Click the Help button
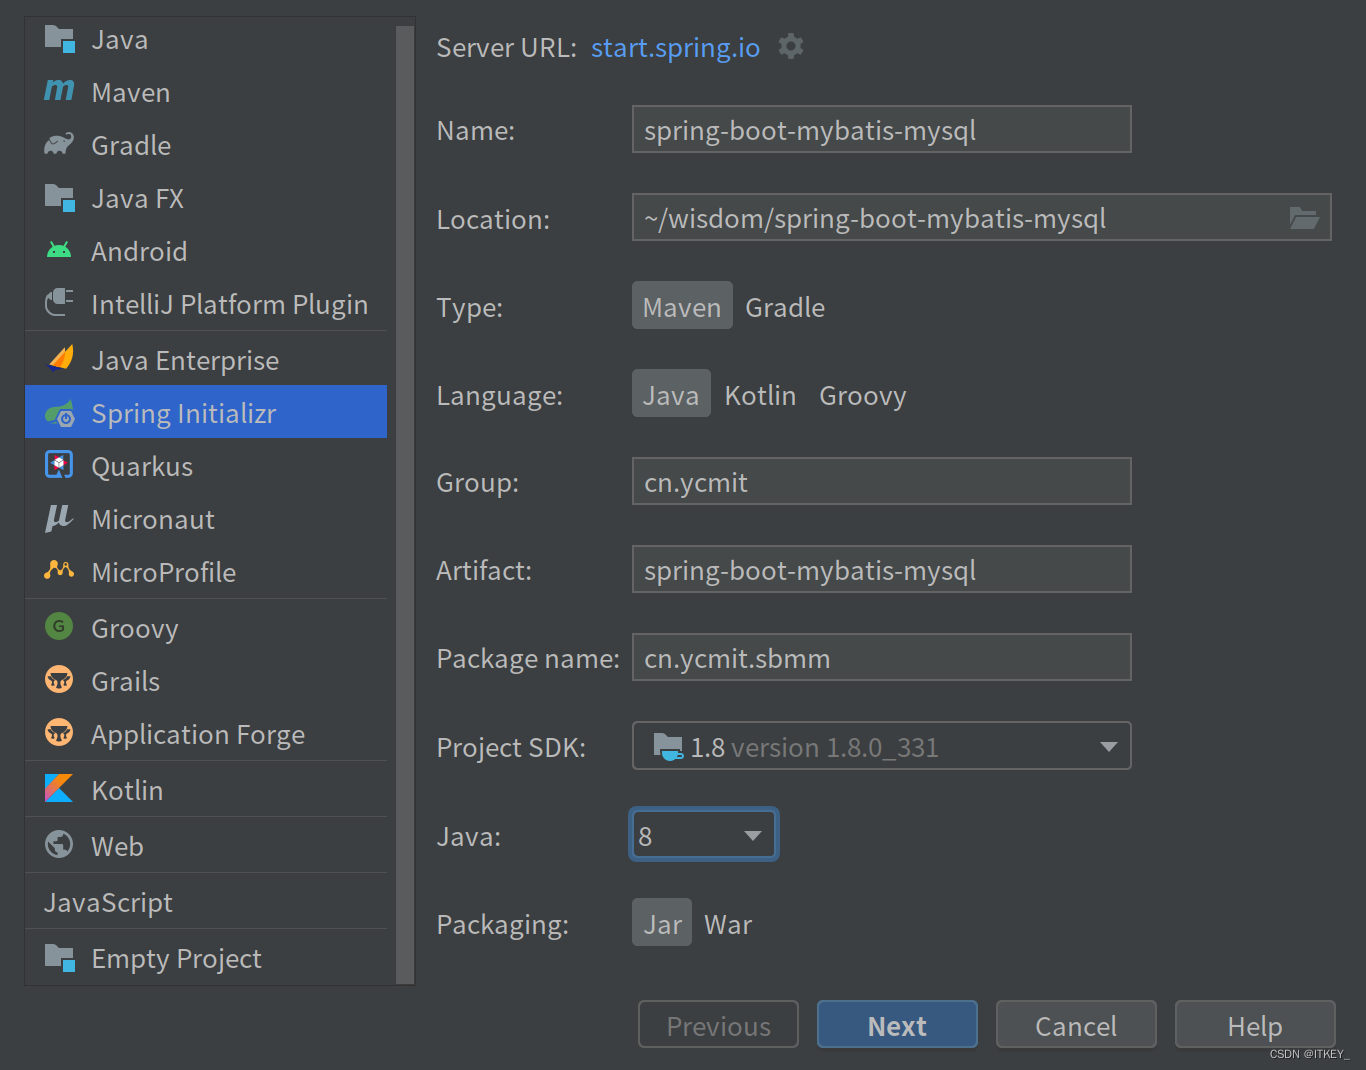Viewport: 1366px width, 1070px height. 1255,1024
